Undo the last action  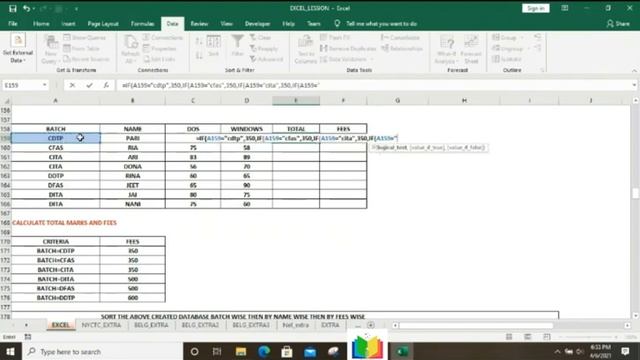(x=27, y=8)
